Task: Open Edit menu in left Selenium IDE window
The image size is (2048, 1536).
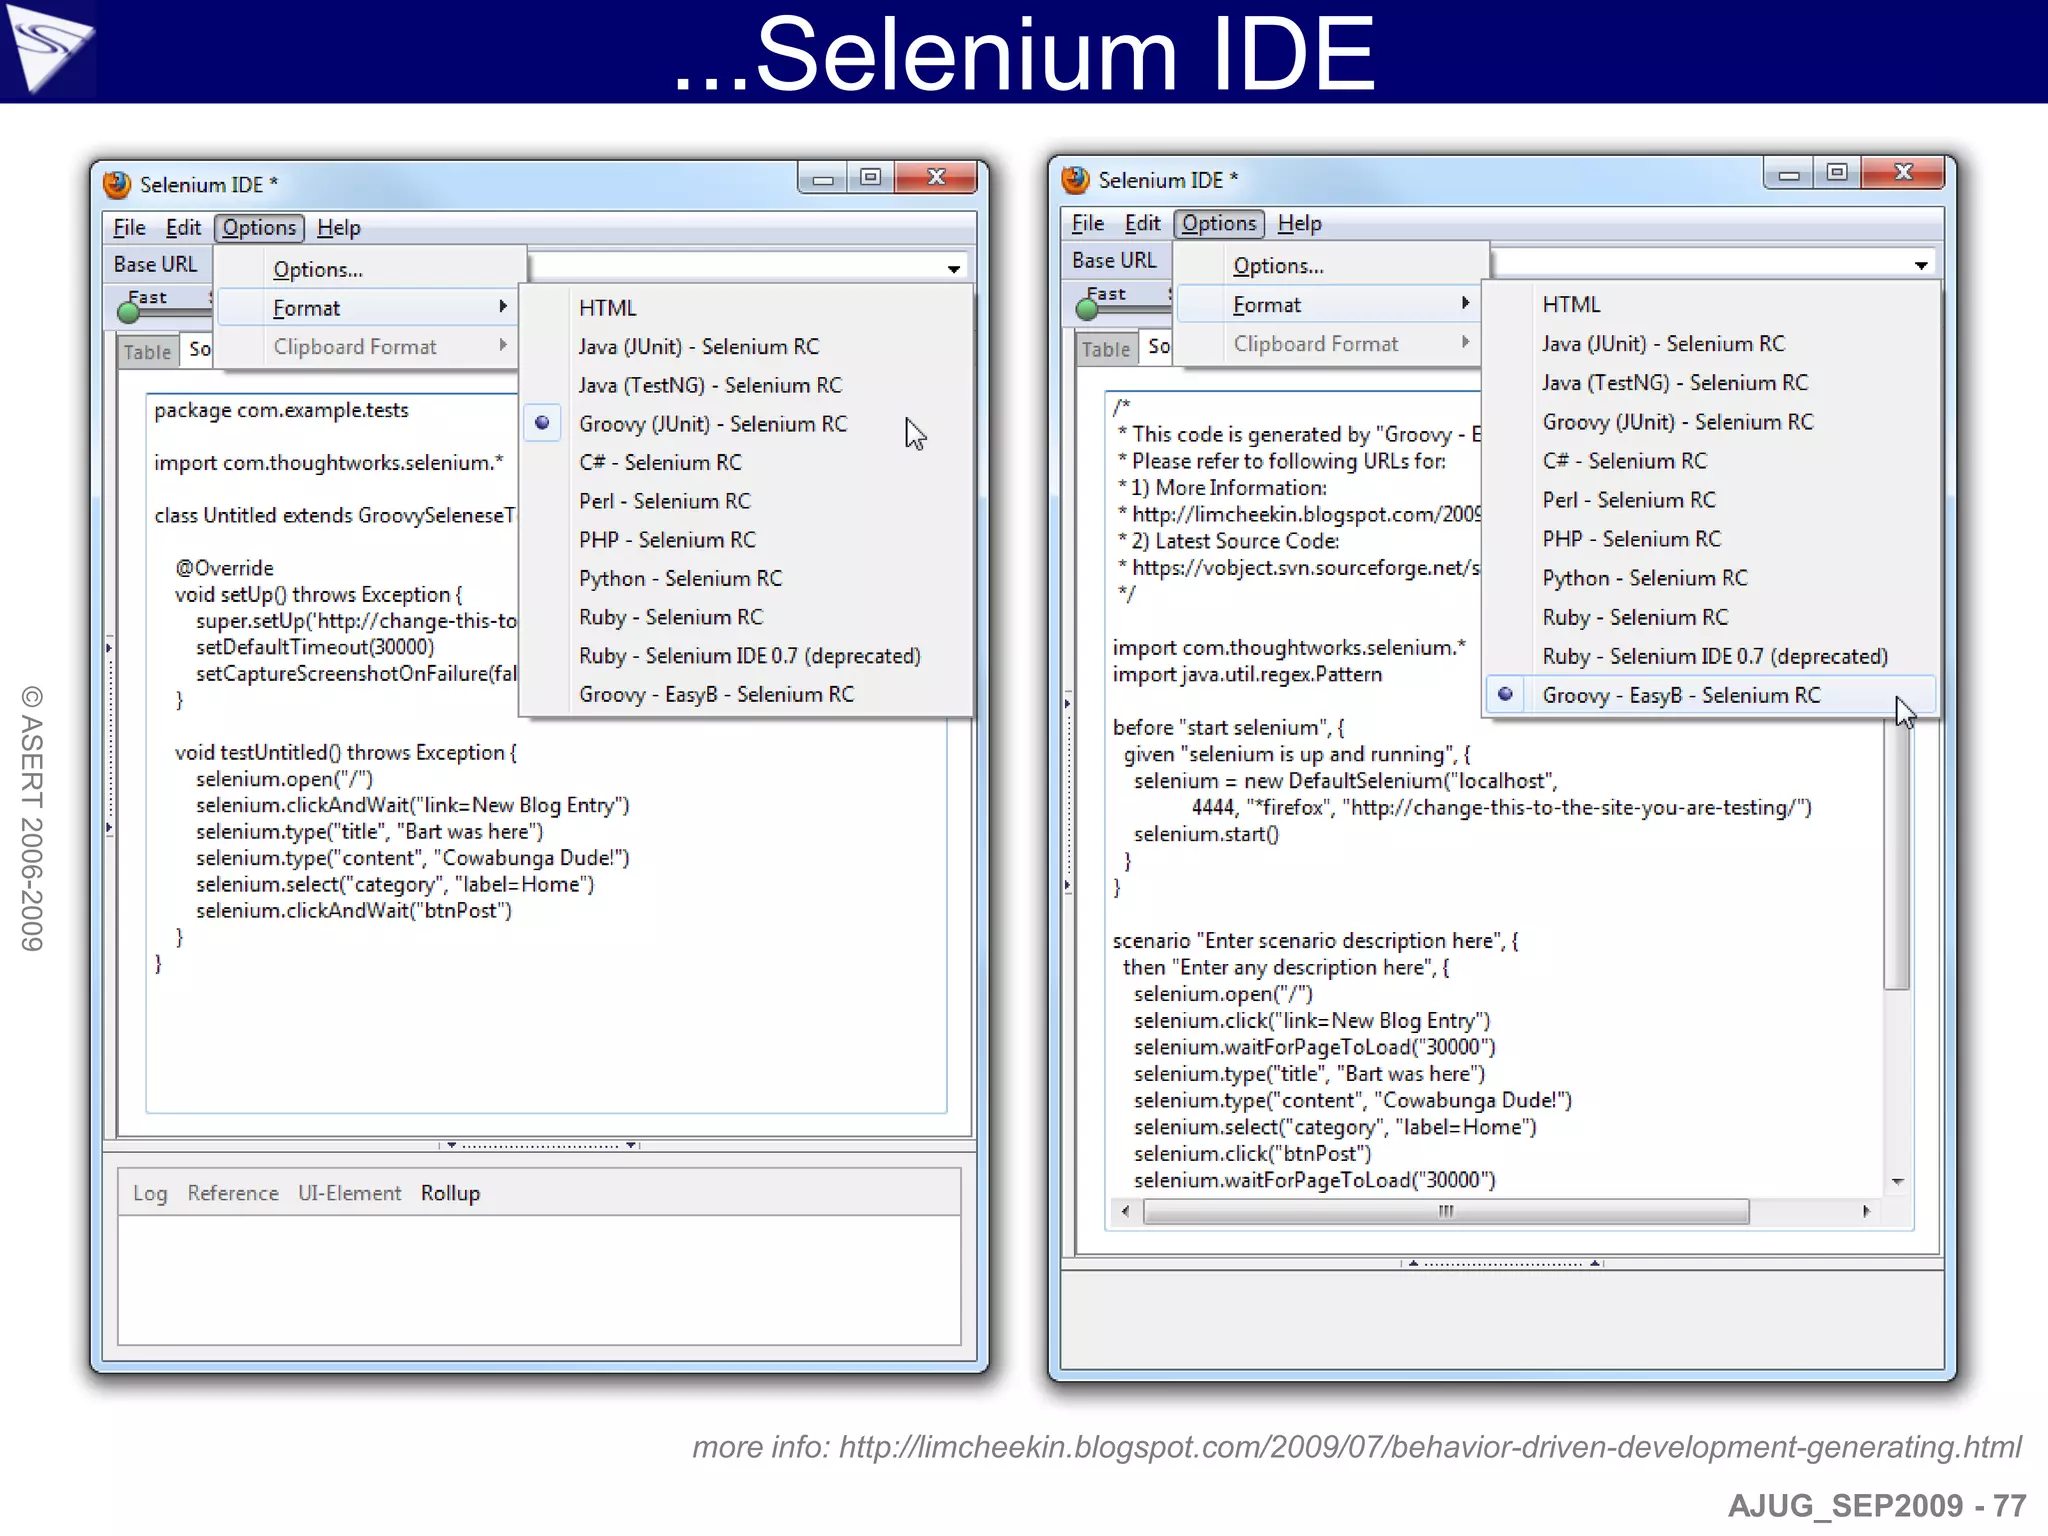Action: click(x=183, y=228)
